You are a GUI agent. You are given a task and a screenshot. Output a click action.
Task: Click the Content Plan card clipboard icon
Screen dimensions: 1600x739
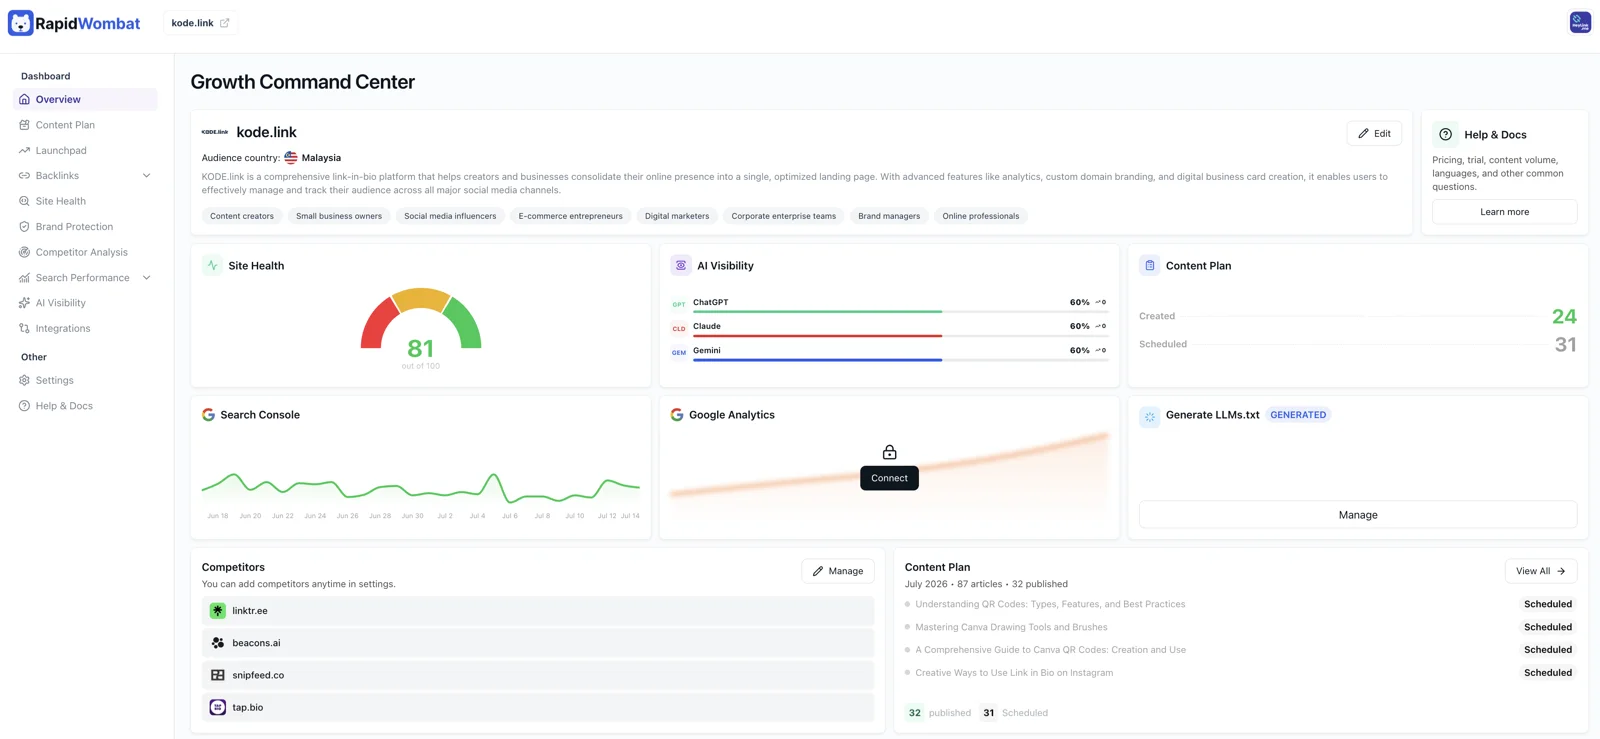click(x=1150, y=265)
